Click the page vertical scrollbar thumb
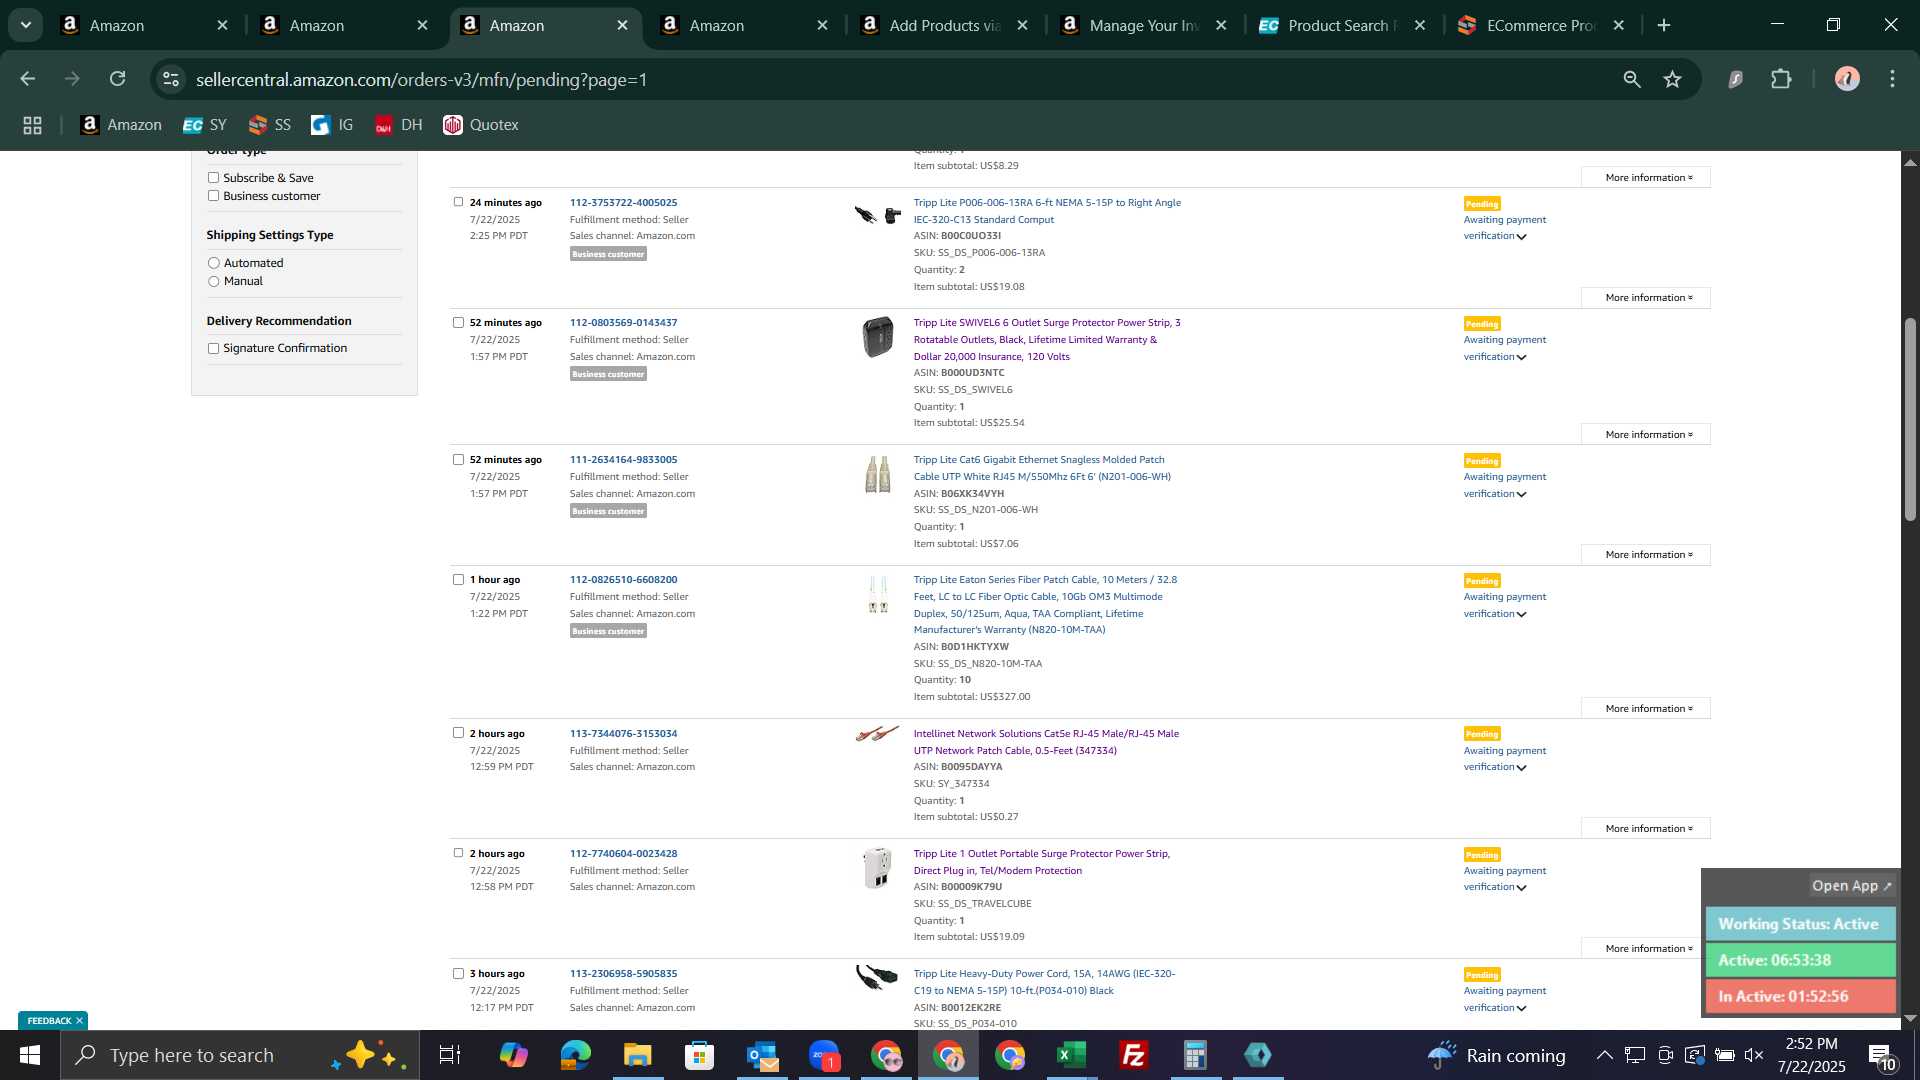This screenshot has width=1920, height=1080. pyautogui.click(x=1910, y=419)
